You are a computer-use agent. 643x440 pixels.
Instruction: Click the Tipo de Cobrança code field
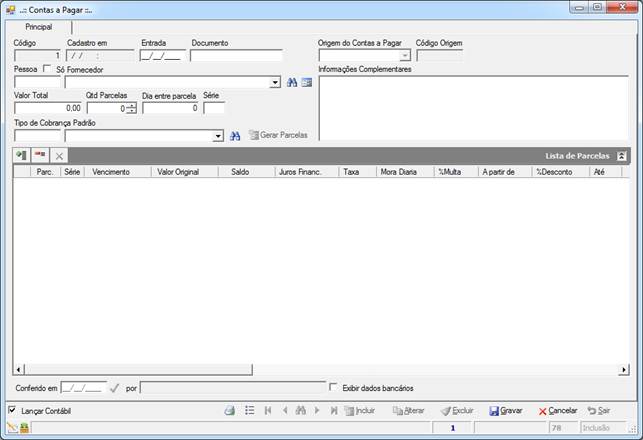(x=37, y=135)
